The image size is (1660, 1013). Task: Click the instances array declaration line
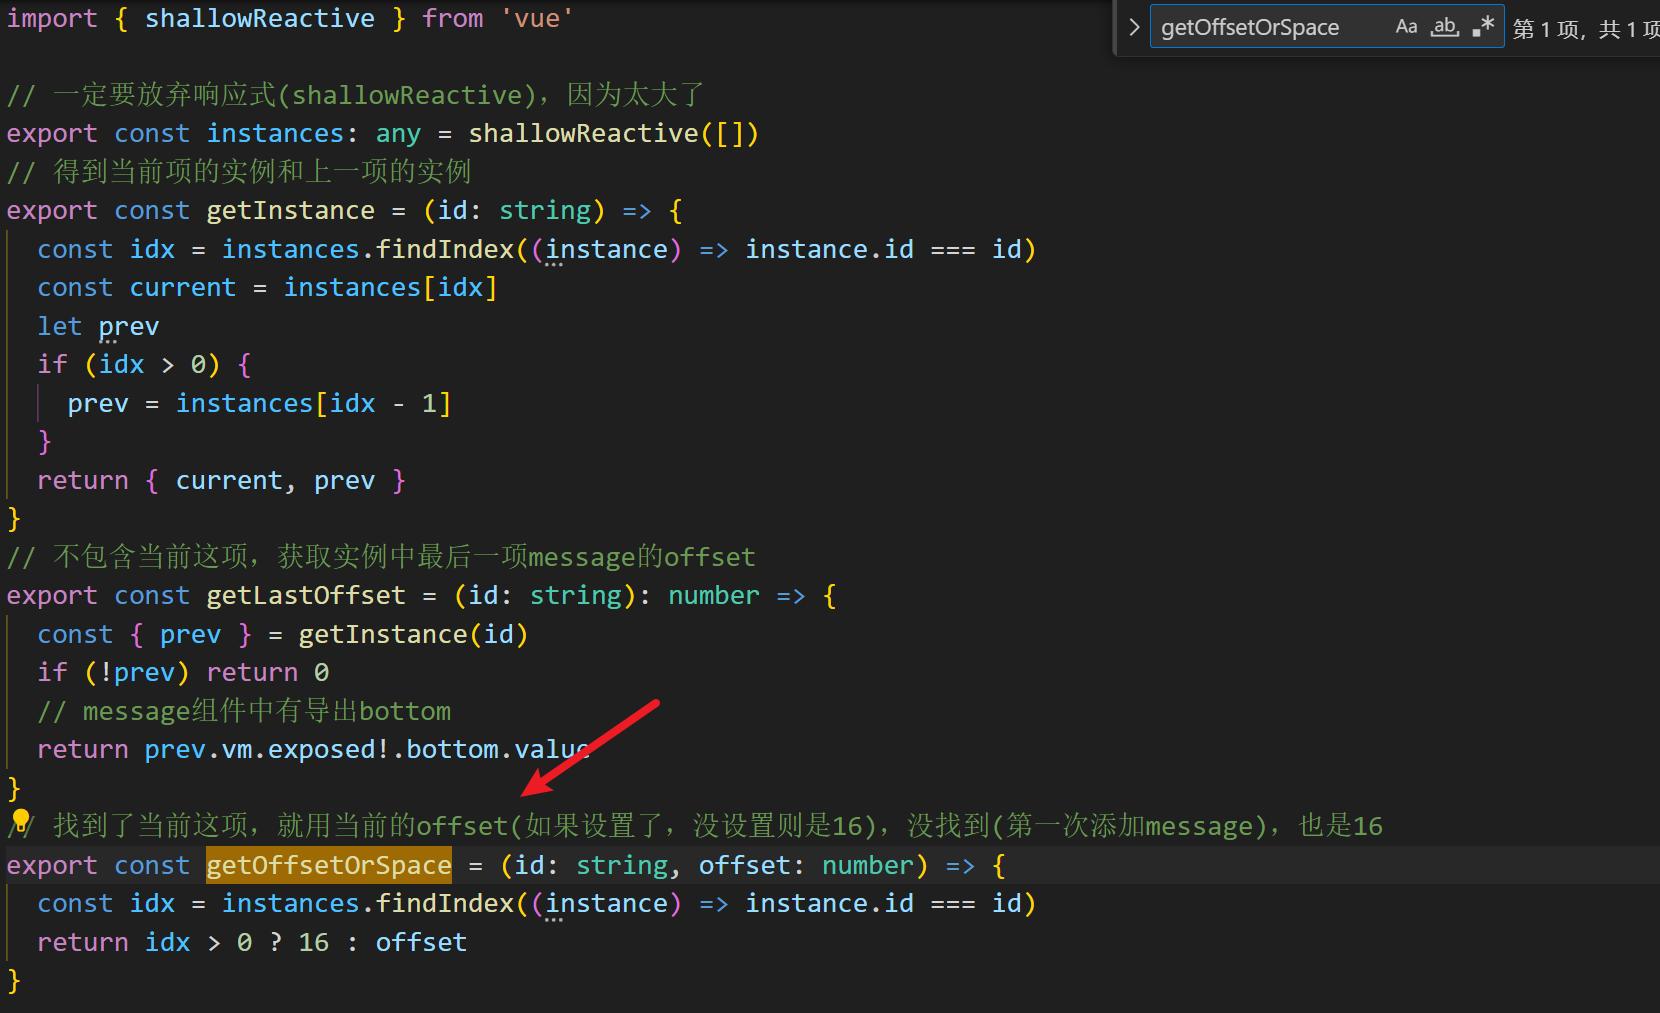(277, 132)
